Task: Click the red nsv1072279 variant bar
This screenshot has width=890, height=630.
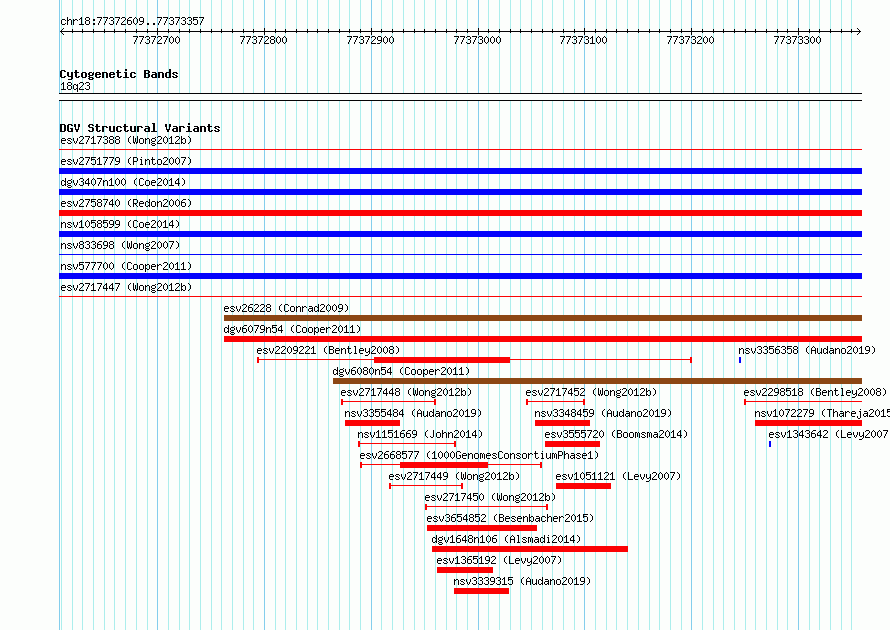Action: pos(808,423)
